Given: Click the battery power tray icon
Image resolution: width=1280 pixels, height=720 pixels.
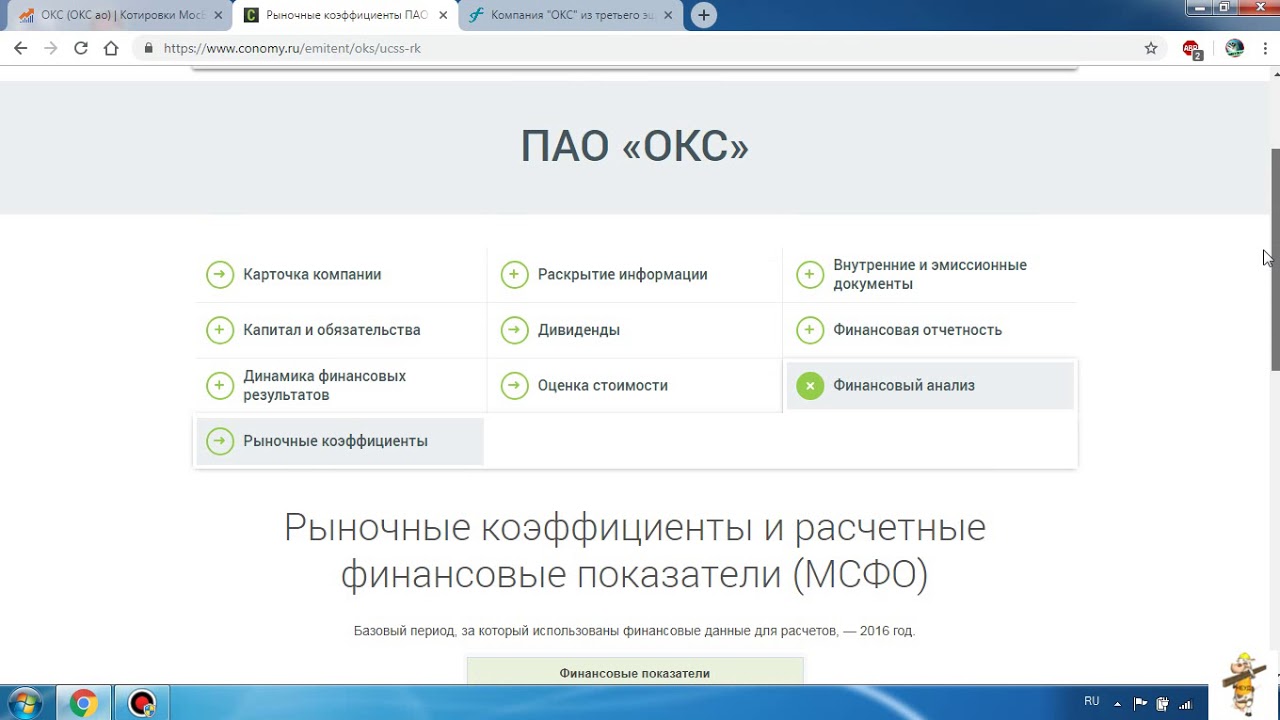Looking at the screenshot, I should pos(1163,703).
